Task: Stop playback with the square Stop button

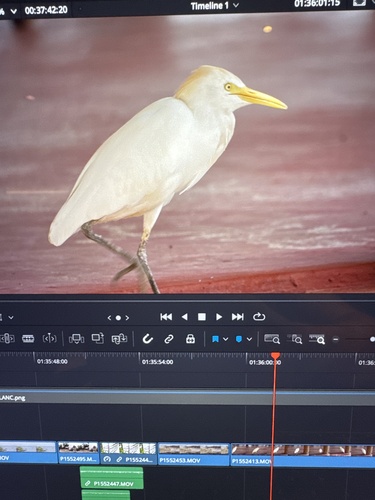Action: (x=202, y=317)
